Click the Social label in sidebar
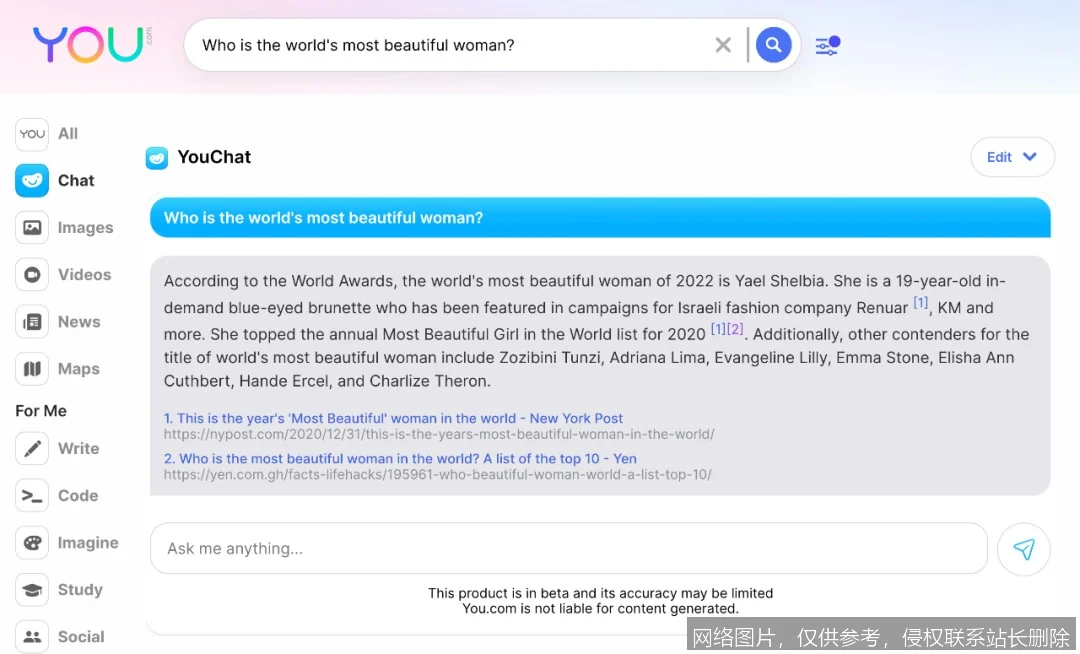 (81, 637)
